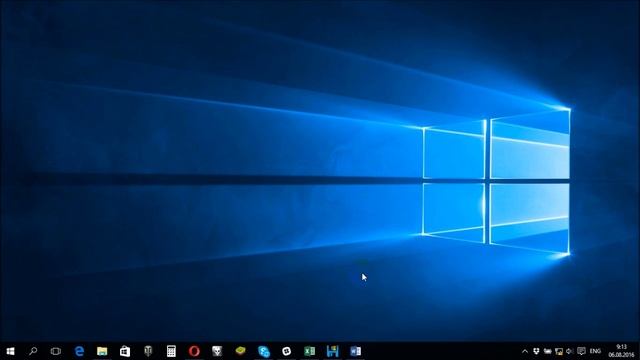Screen dimensions: 640x360
Task: Open the volume speaker tray icon
Action: tap(570, 351)
